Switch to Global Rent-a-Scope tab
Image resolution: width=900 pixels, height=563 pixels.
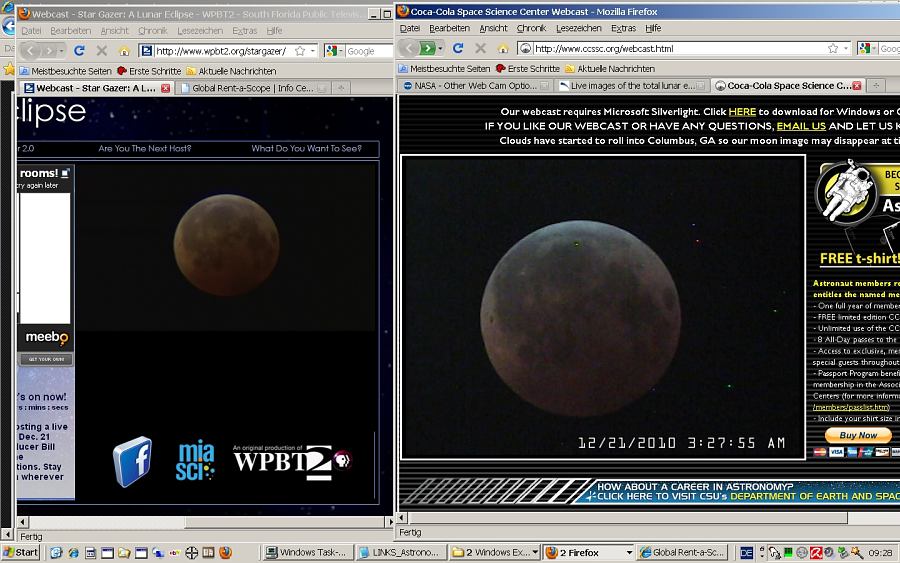coord(253,88)
